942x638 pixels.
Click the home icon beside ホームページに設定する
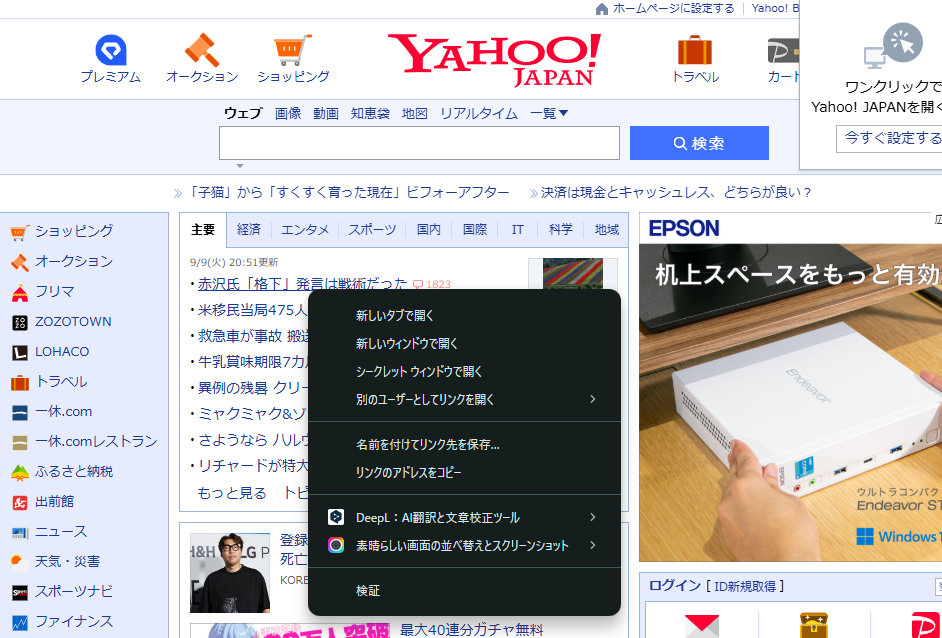(602, 9)
